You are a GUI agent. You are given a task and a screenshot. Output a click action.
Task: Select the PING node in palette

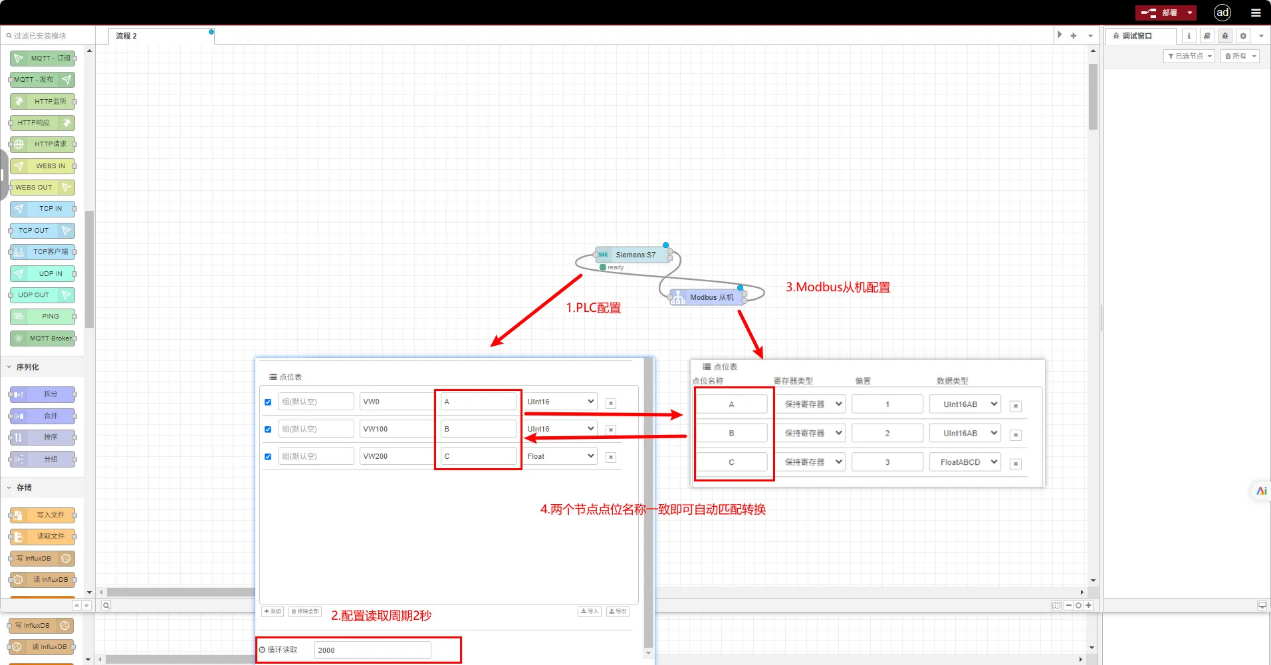click(43, 316)
